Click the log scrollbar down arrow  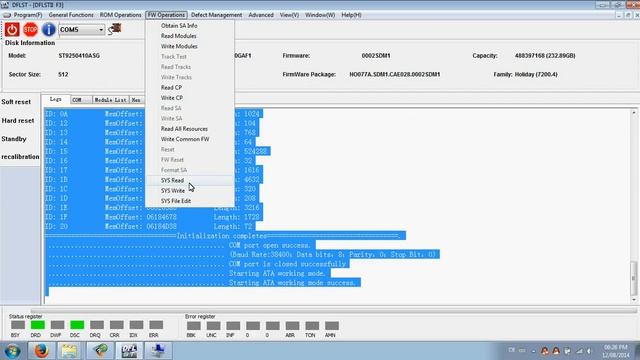(x=634, y=300)
